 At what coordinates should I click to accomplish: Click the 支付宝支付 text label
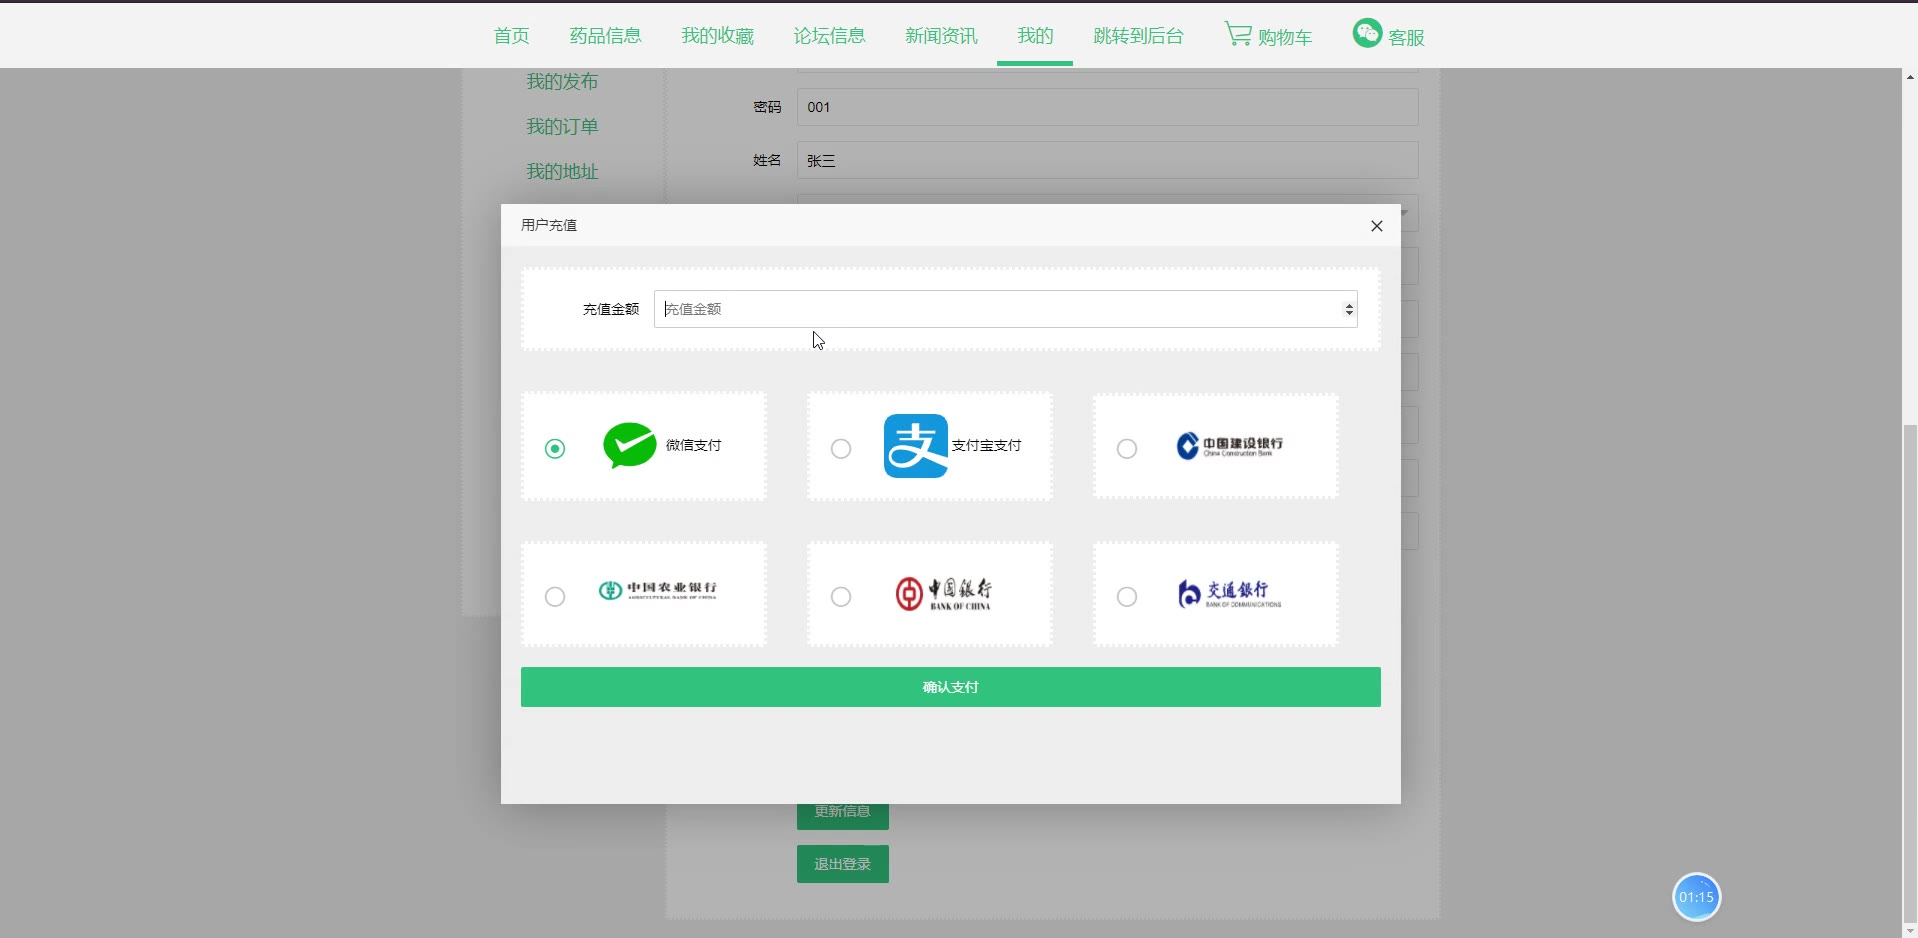[x=987, y=445]
